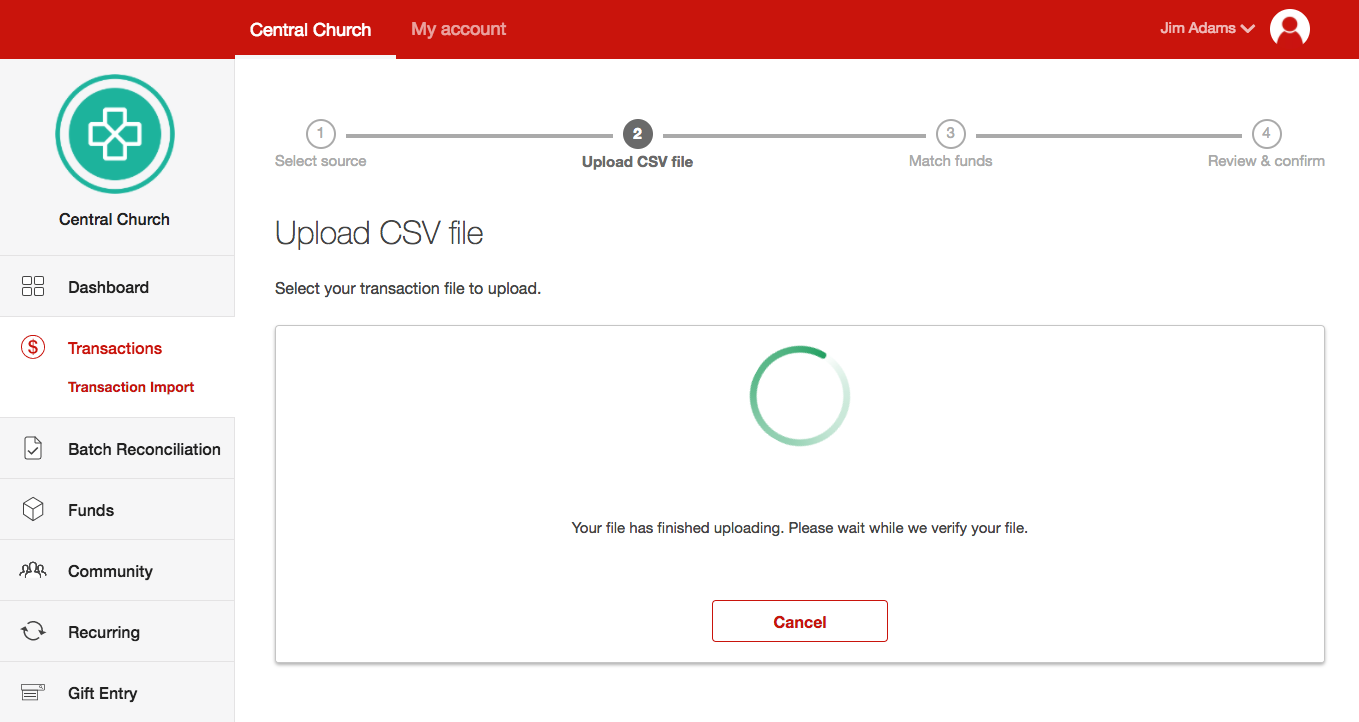Click the user avatar icon

pyautogui.click(x=1289, y=29)
